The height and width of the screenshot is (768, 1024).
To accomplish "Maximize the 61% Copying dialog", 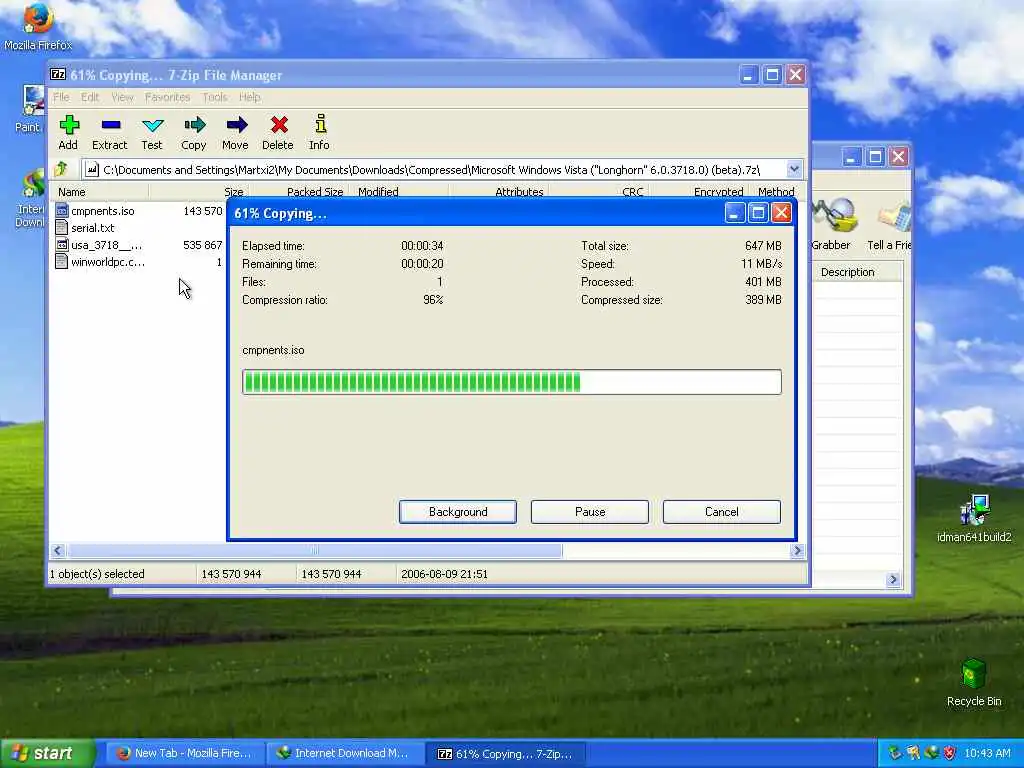I will click(x=758, y=212).
